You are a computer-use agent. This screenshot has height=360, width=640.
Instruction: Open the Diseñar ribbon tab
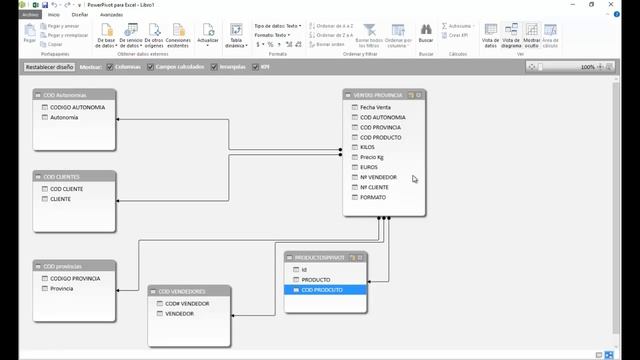tap(80, 15)
